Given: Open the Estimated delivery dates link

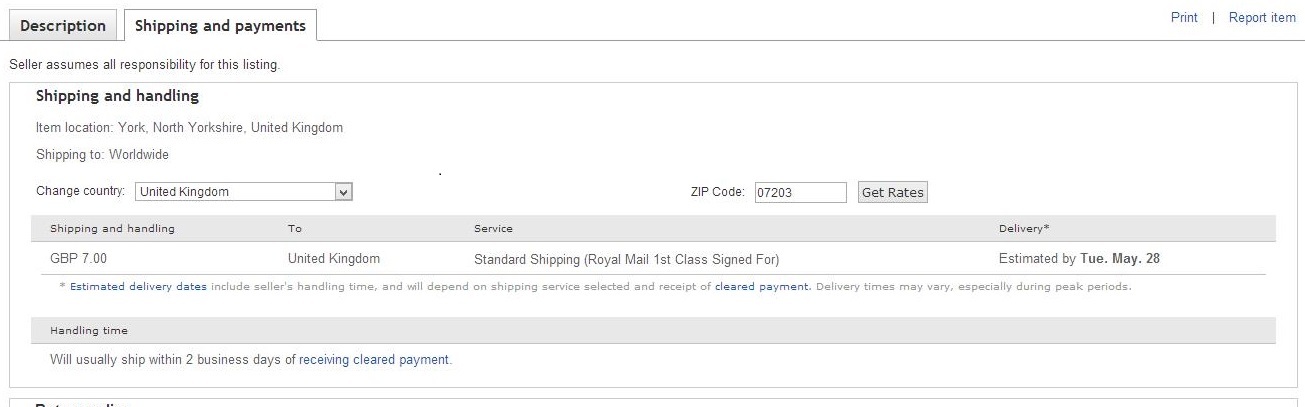Looking at the screenshot, I should pos(138,287).
